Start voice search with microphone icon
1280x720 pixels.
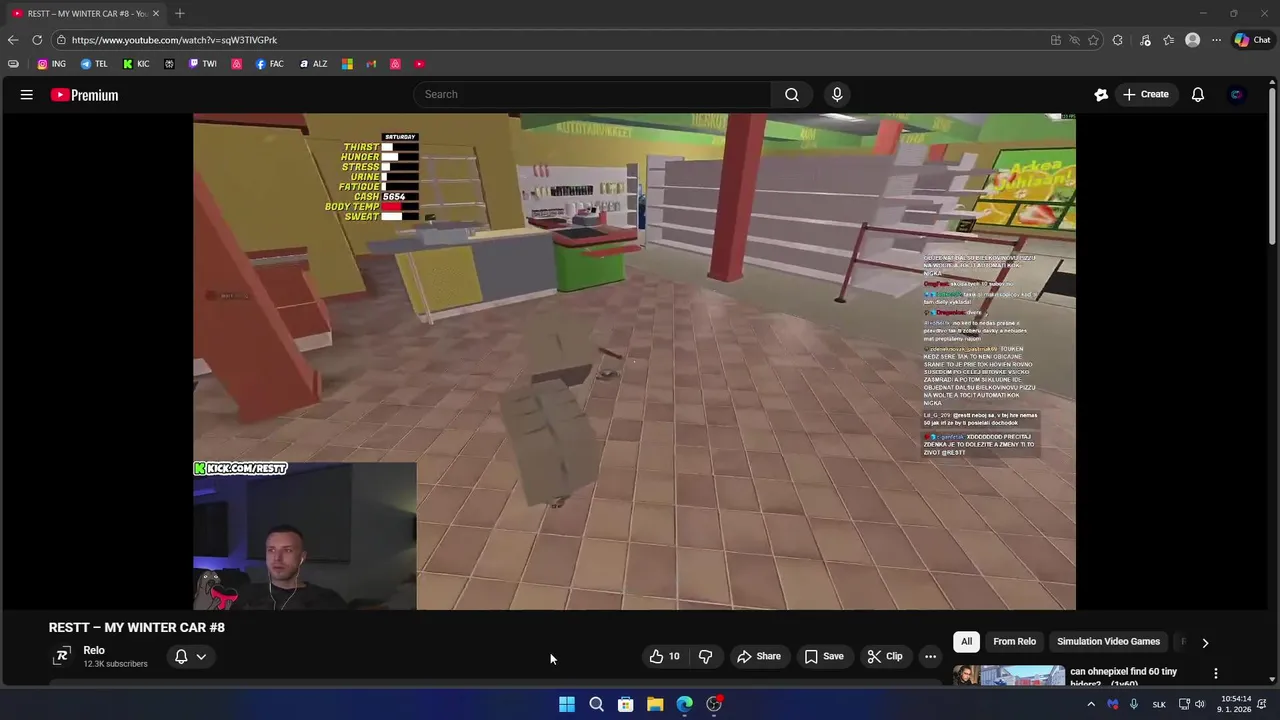click(837, 94)
